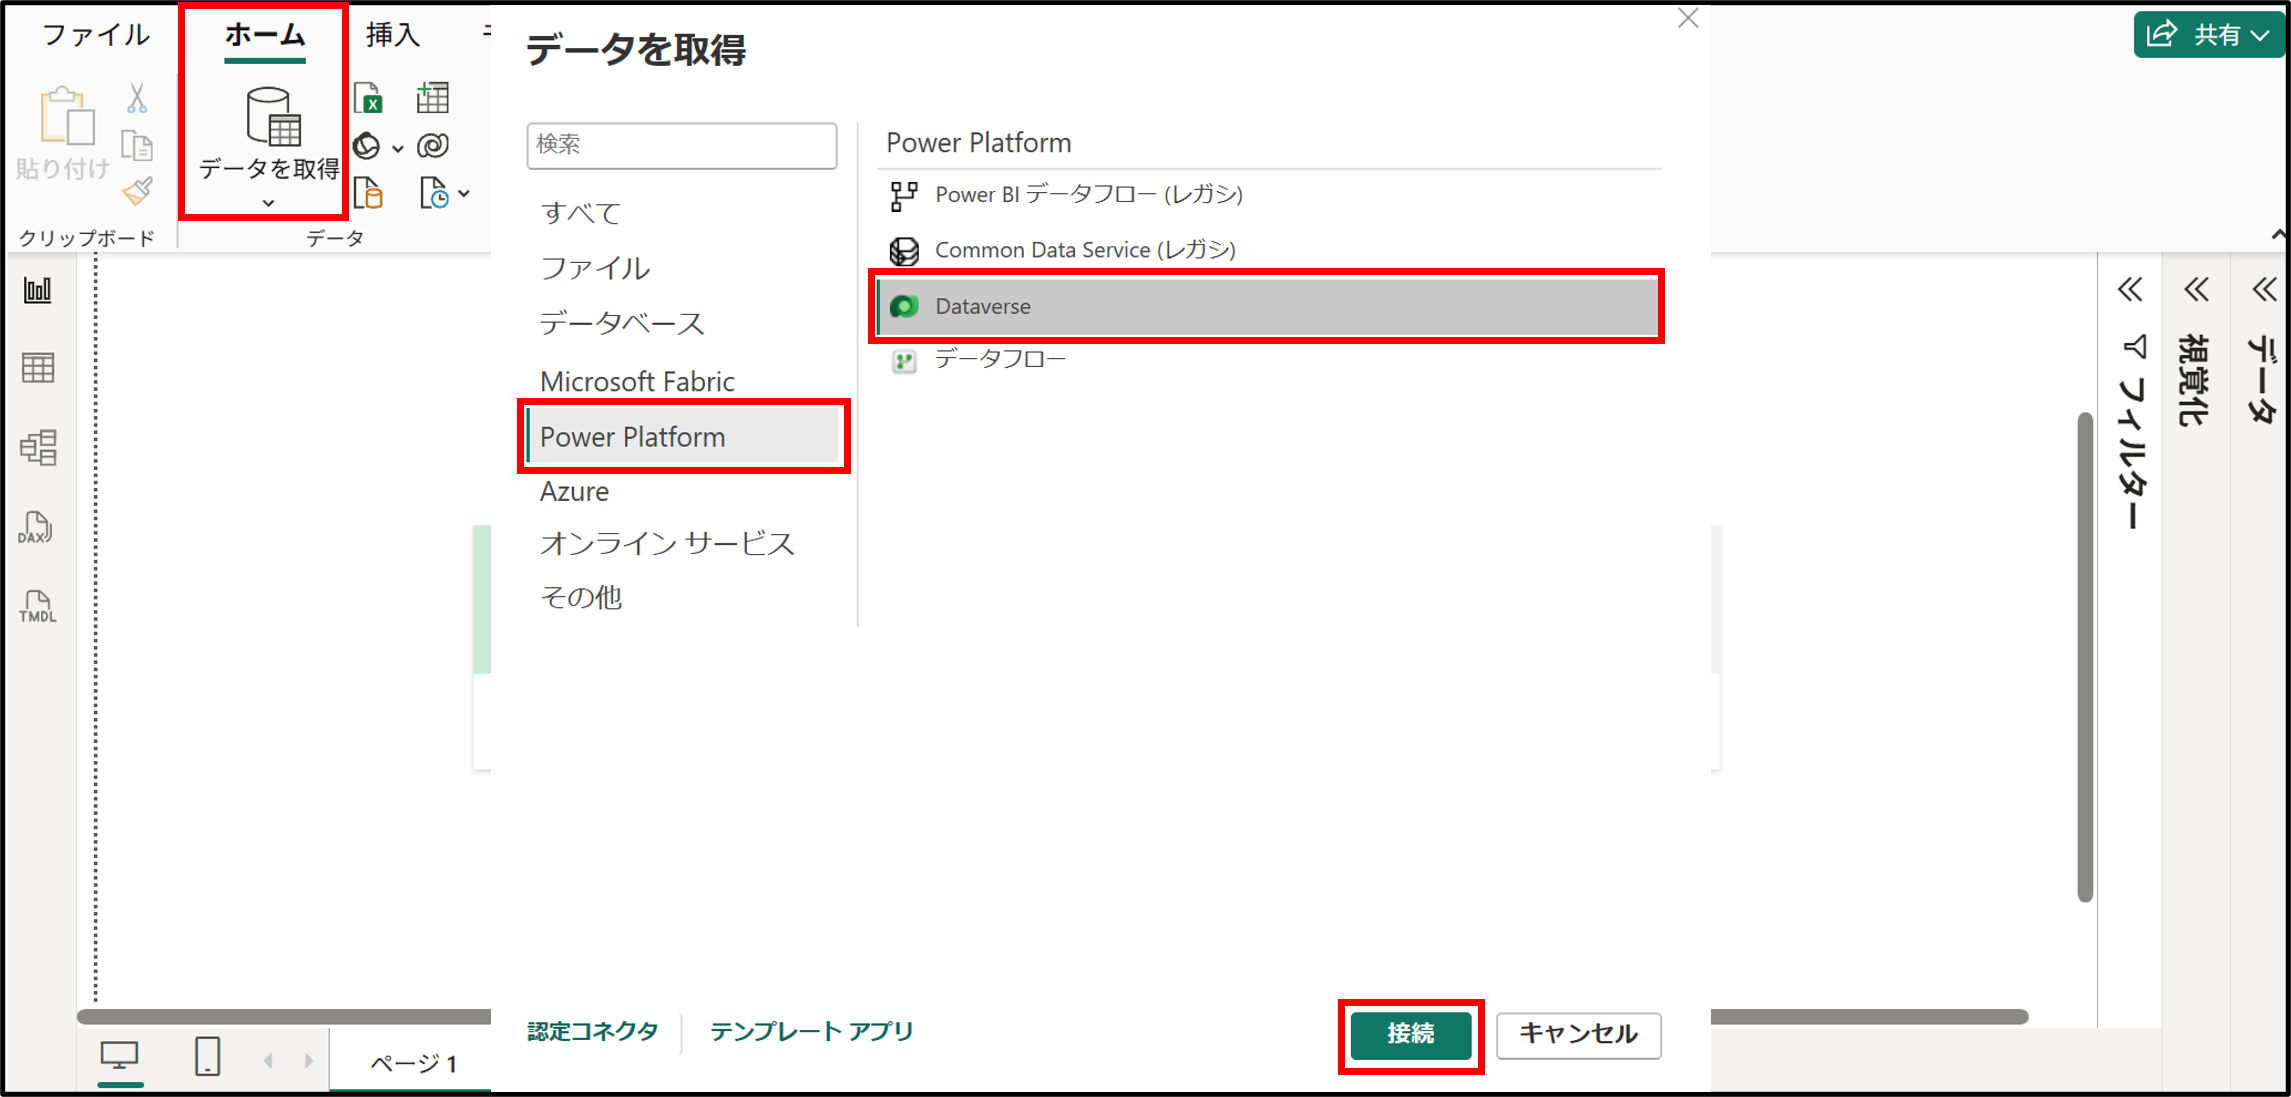
Task: Expand the Filters pane chevron
Action: point(2130,290)
